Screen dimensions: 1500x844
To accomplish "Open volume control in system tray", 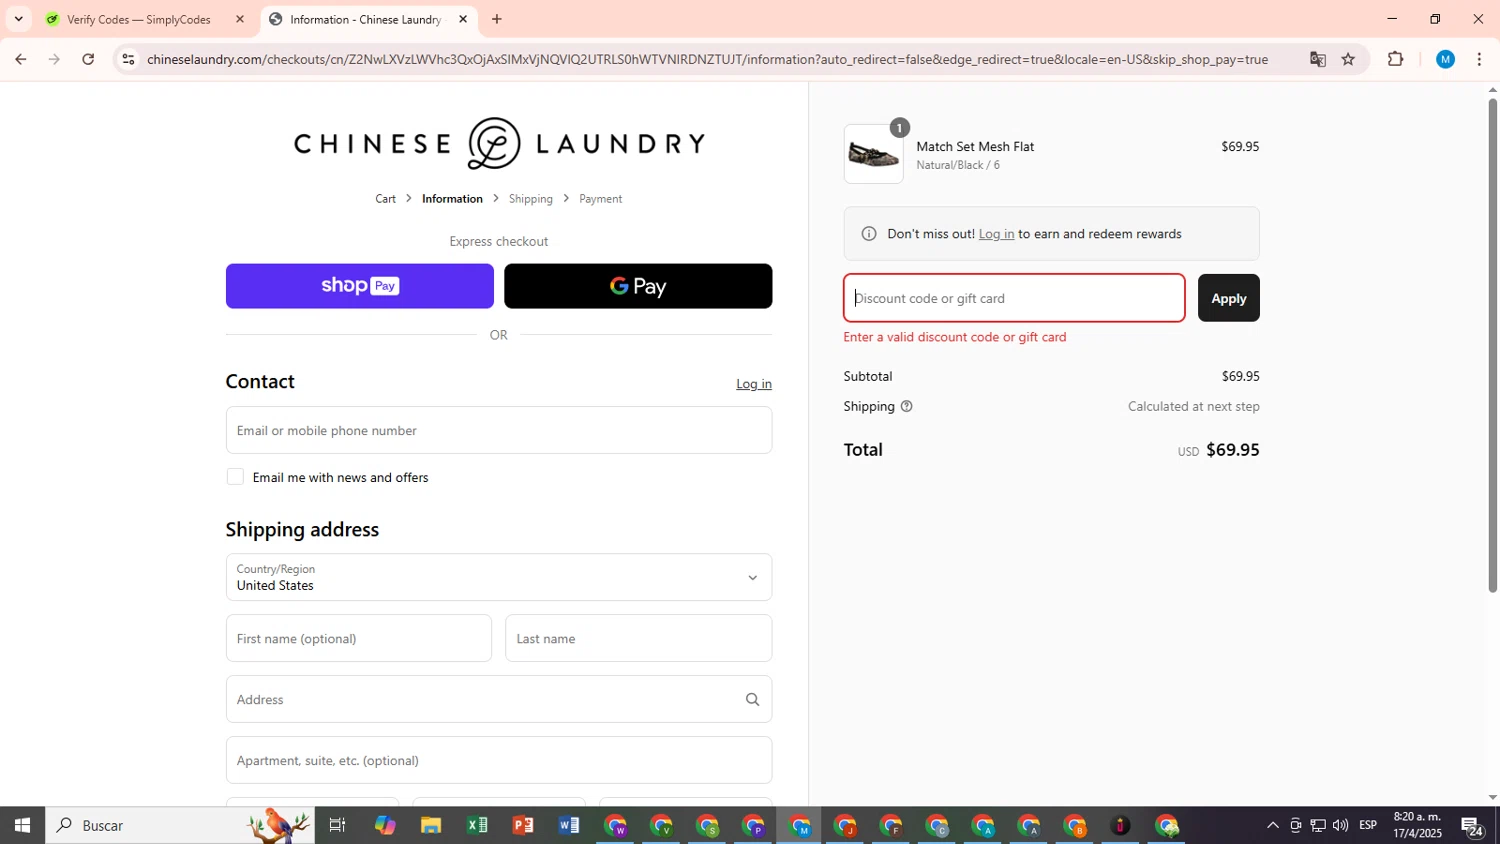I will click(x=1340, y=825).
